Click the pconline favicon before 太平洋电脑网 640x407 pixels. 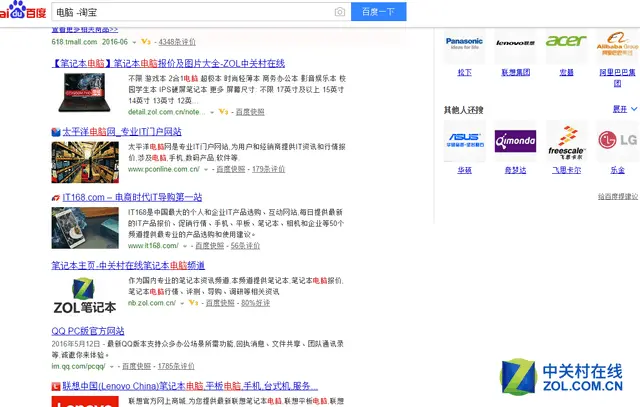(56, 132)
